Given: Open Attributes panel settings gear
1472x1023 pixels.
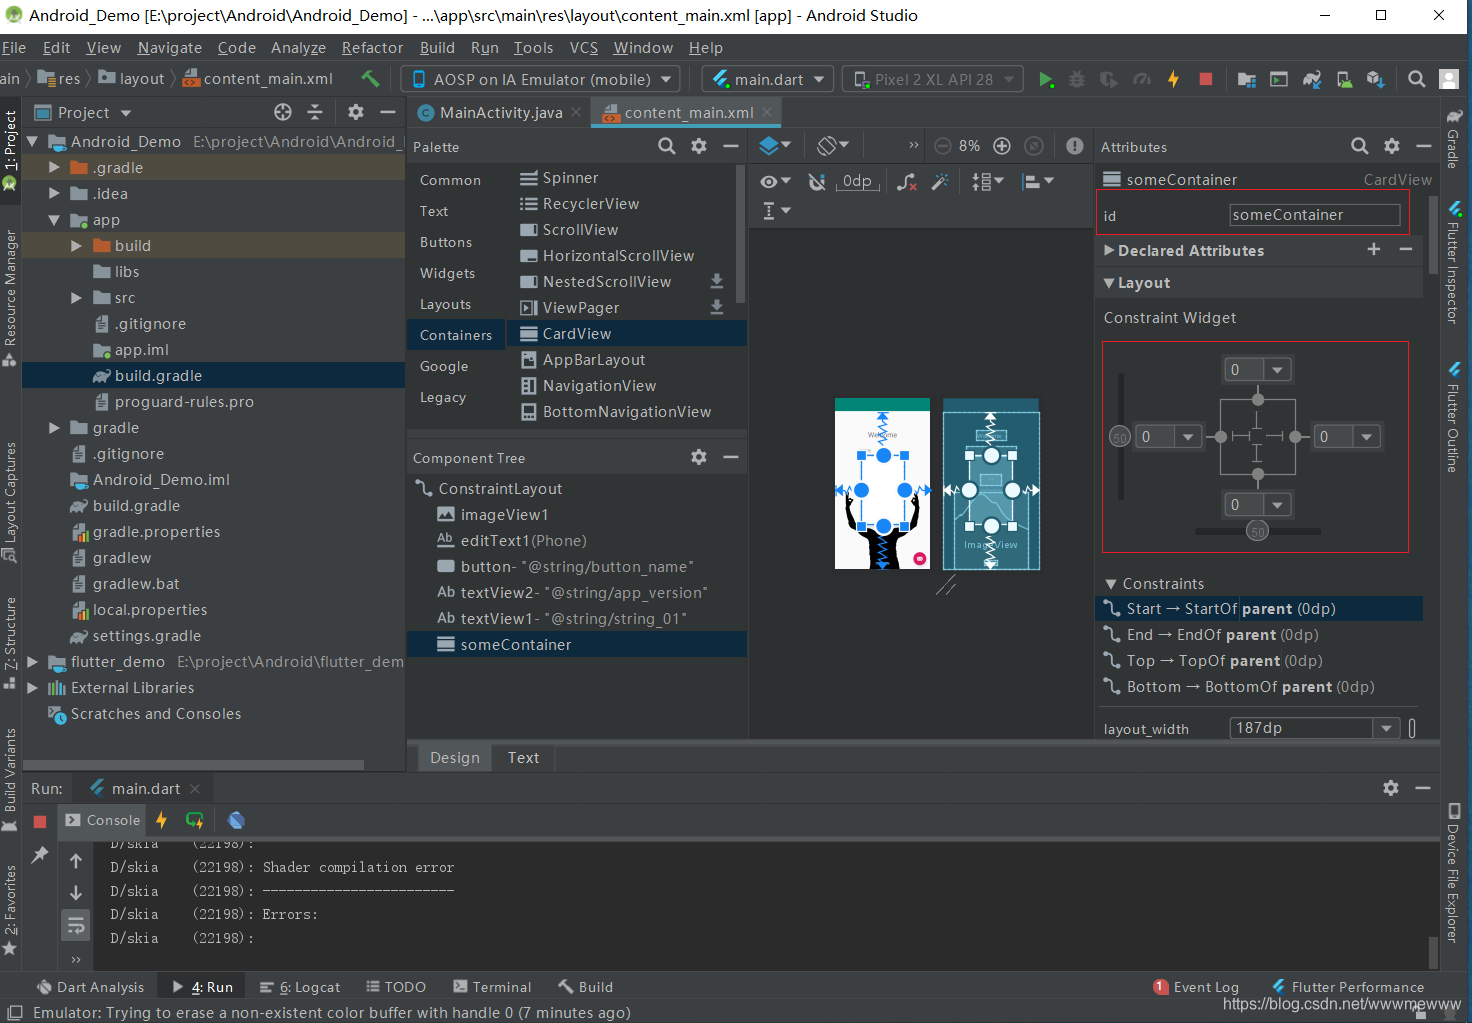Looking at the screenshot, I should point(1392,146).
